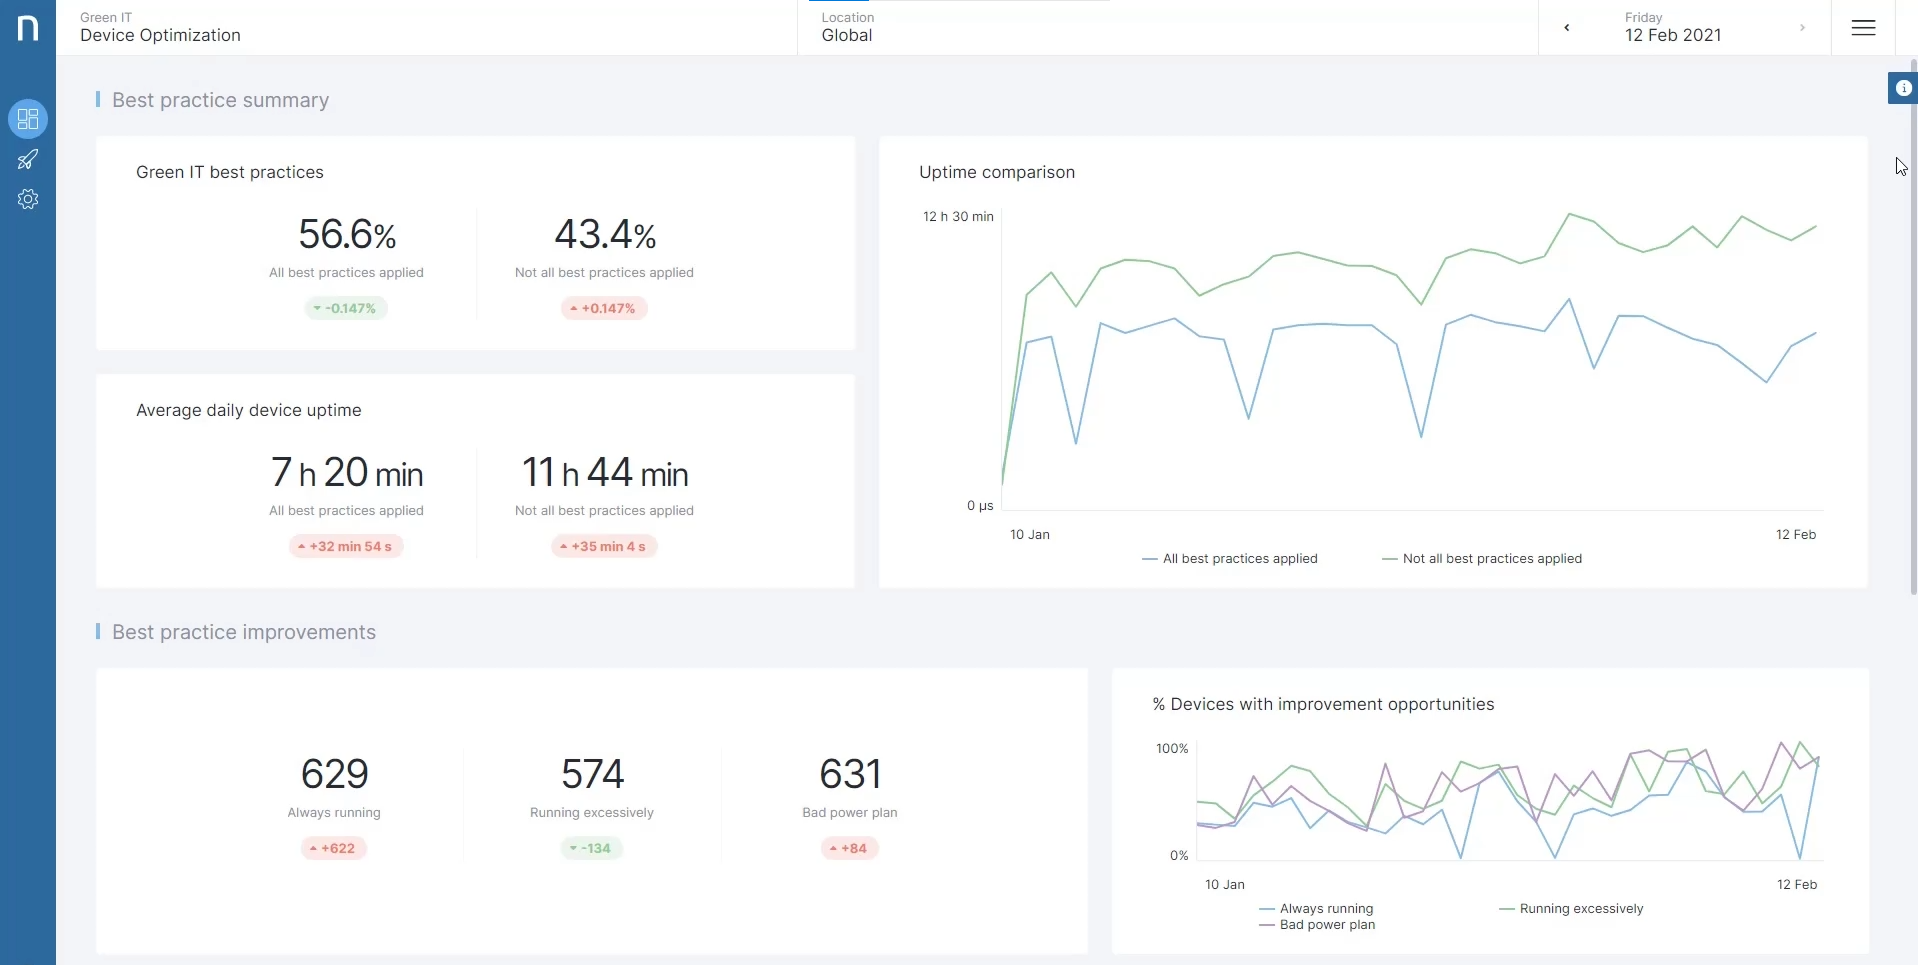Toggle 'Not all best practices applied' legend
This screenshot has height=965, width=1918.
coord(1482,559)
